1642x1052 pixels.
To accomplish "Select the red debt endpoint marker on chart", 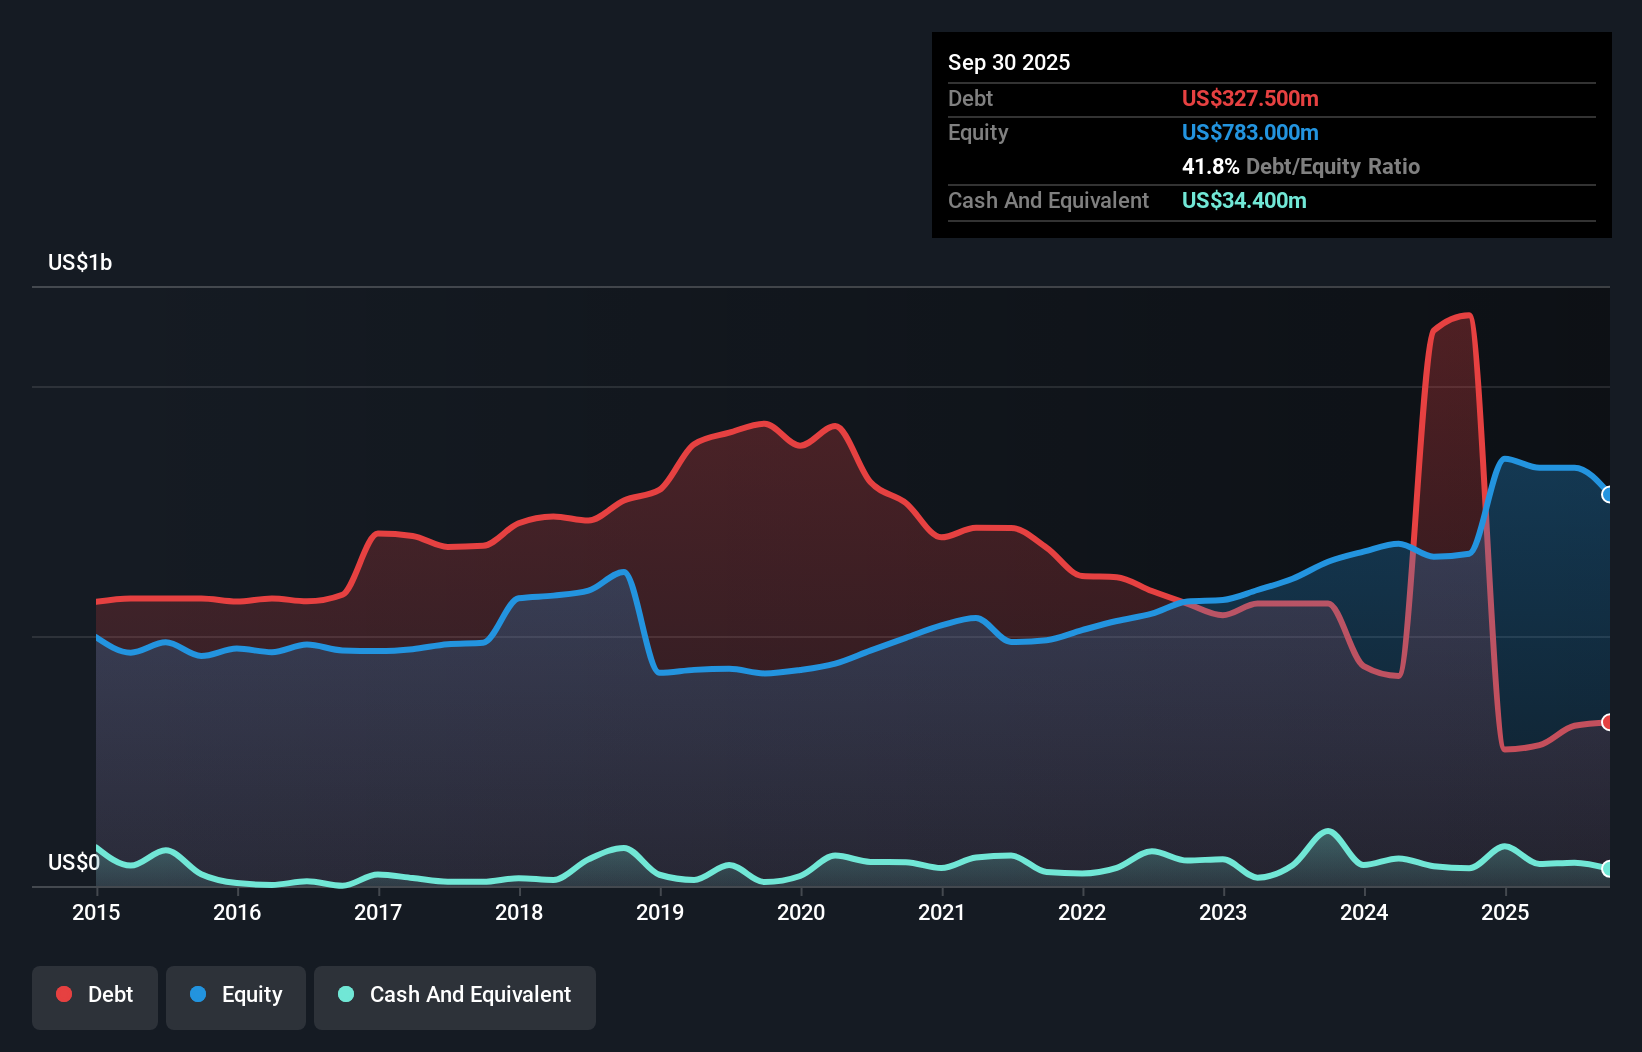I will pyautogui.click(x=1608, y=721).
